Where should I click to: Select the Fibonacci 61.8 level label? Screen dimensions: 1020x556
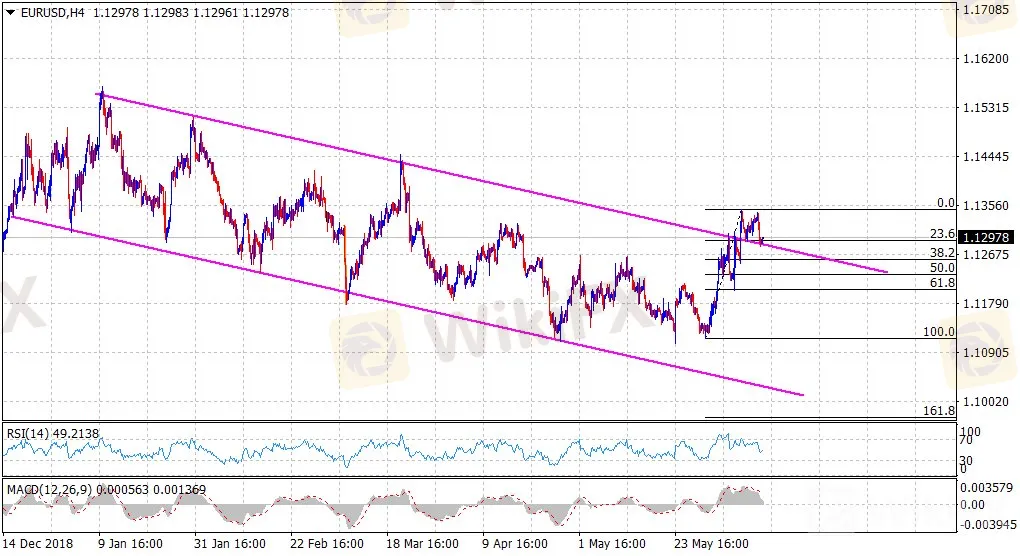click(x=943, y=283)
